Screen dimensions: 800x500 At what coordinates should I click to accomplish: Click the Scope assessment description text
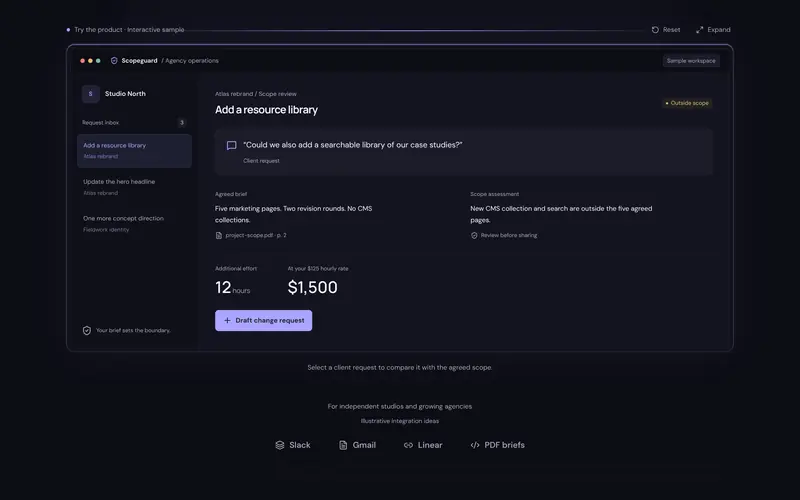[x=561, y=214]
